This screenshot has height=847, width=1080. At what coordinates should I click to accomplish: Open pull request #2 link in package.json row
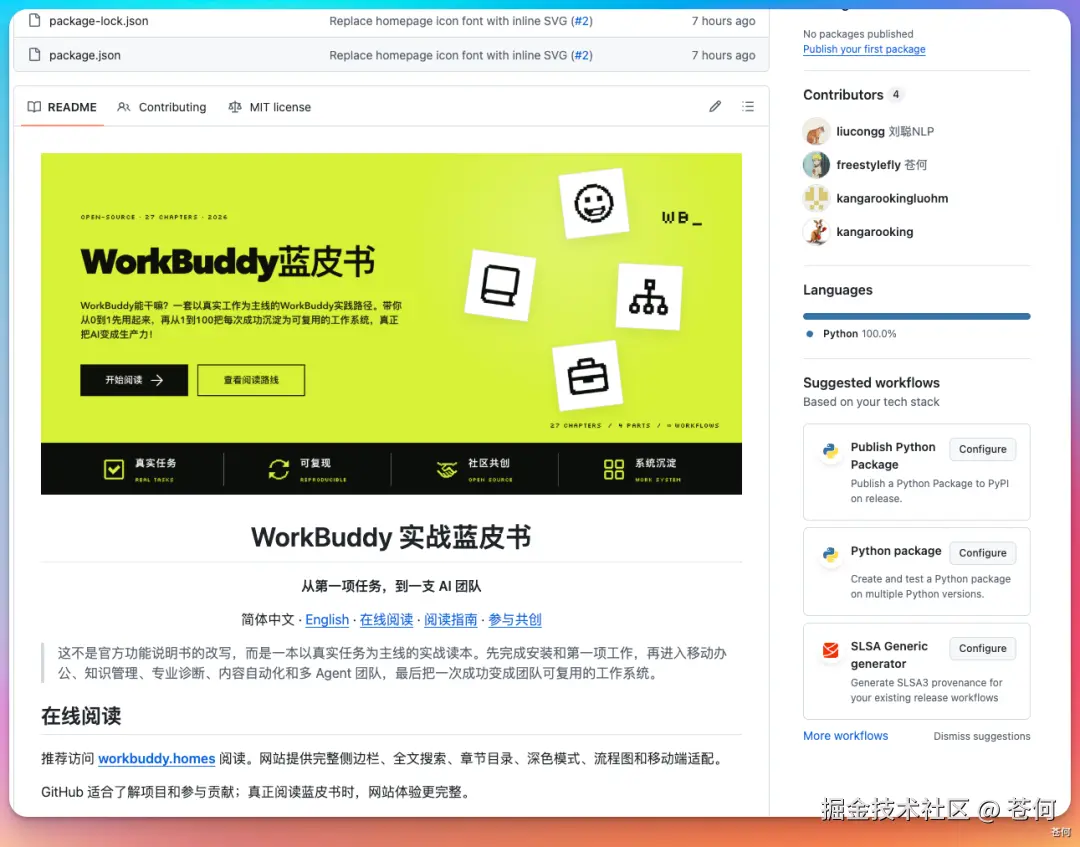tap(582, 55)
